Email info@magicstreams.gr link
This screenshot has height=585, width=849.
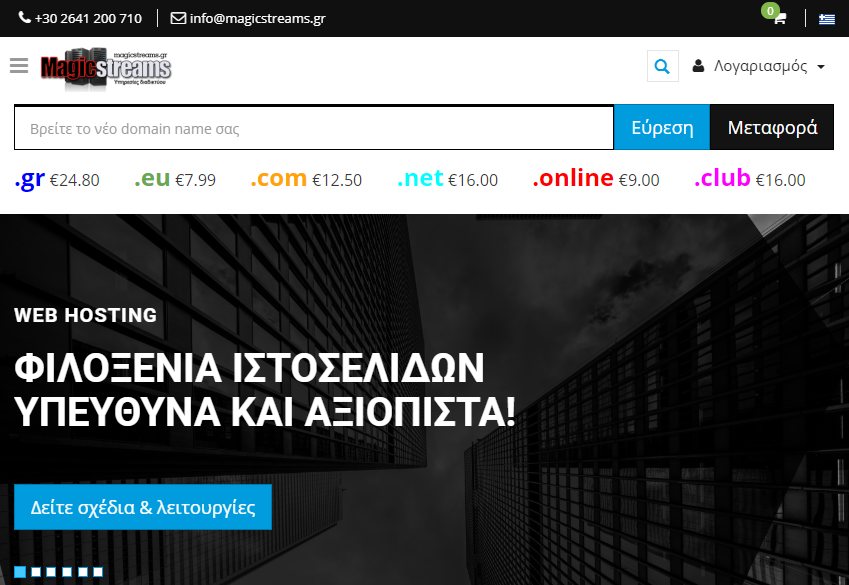pyautogui.click(x=258, y=18)
